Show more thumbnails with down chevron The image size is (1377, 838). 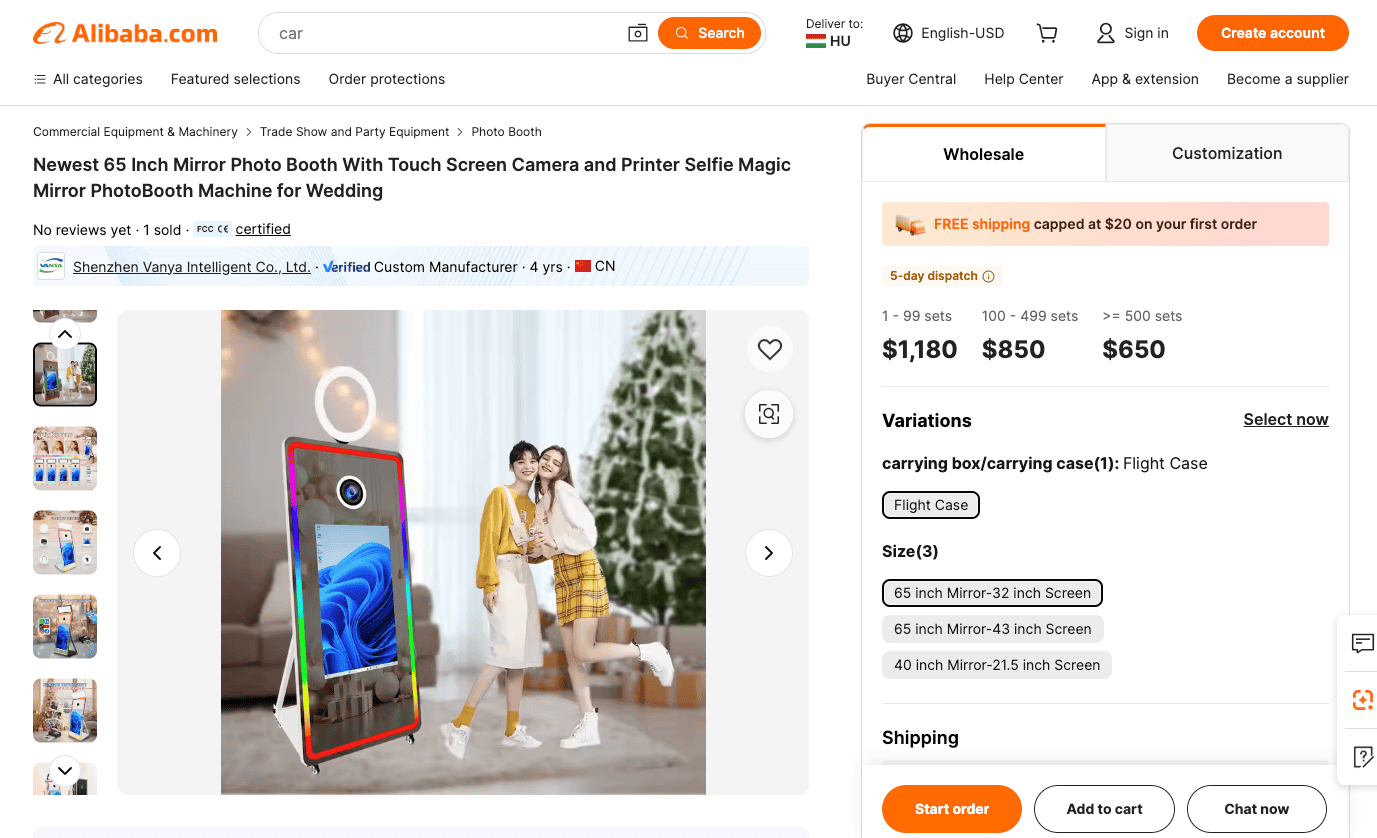coord(65,770)
